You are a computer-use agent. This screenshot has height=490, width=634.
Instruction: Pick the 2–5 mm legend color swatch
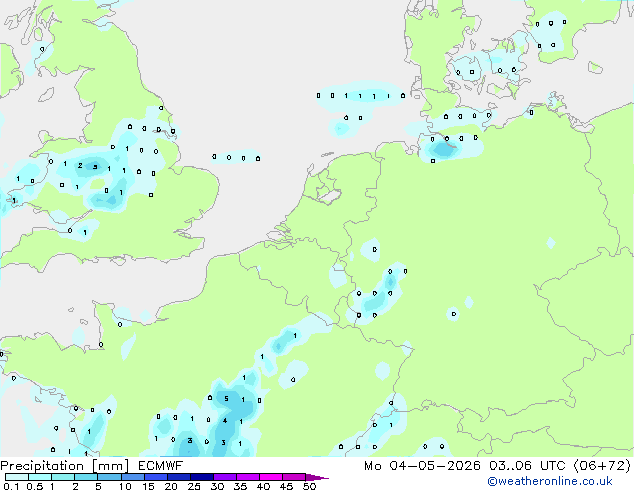pyautogui.click(x=86, y=477)
